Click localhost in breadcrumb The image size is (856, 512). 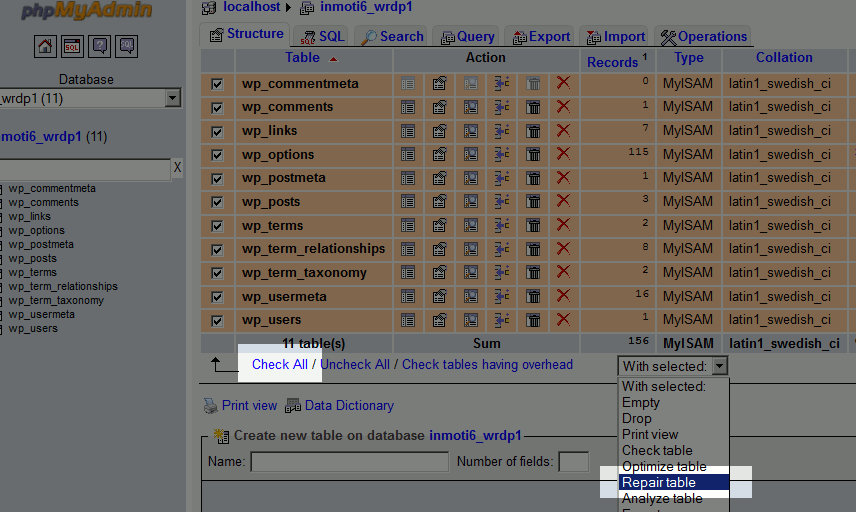pyautogui.click(x=251, y=7)
